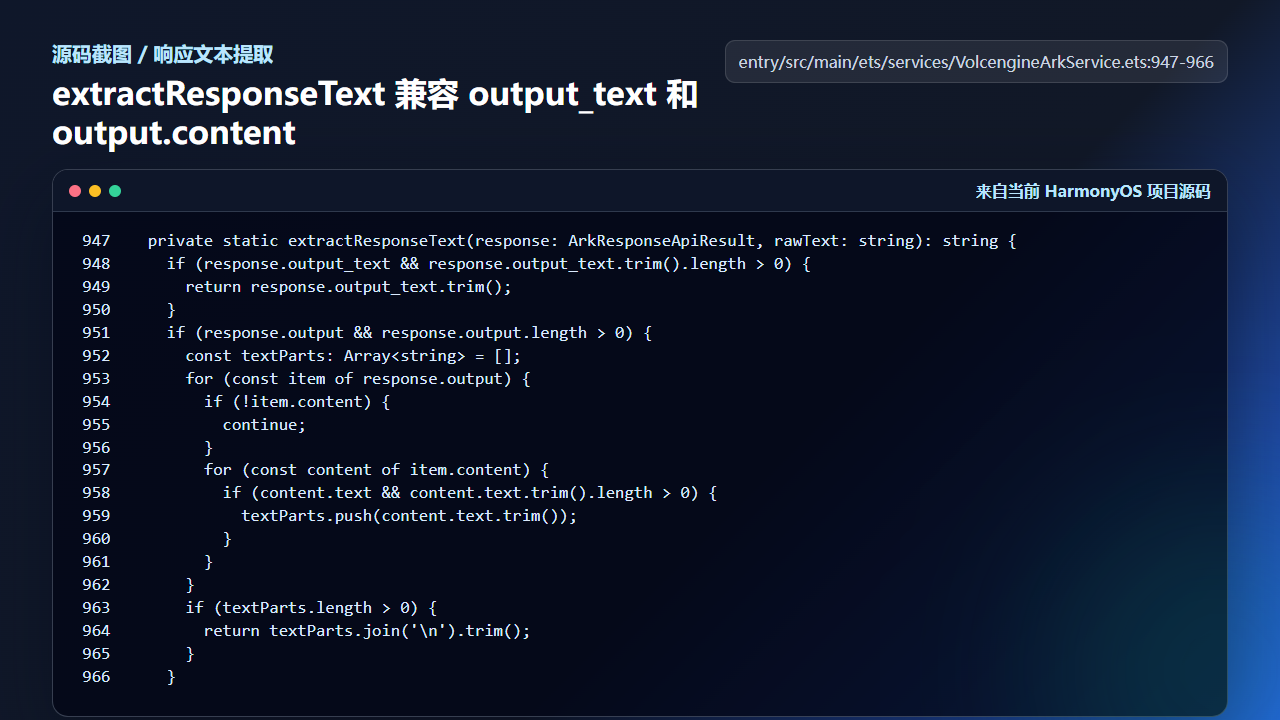Viewport: 1280px width, 720px height.
Task: Click the "if (textParts.length > 0) {" line
Action: point(311,608)
